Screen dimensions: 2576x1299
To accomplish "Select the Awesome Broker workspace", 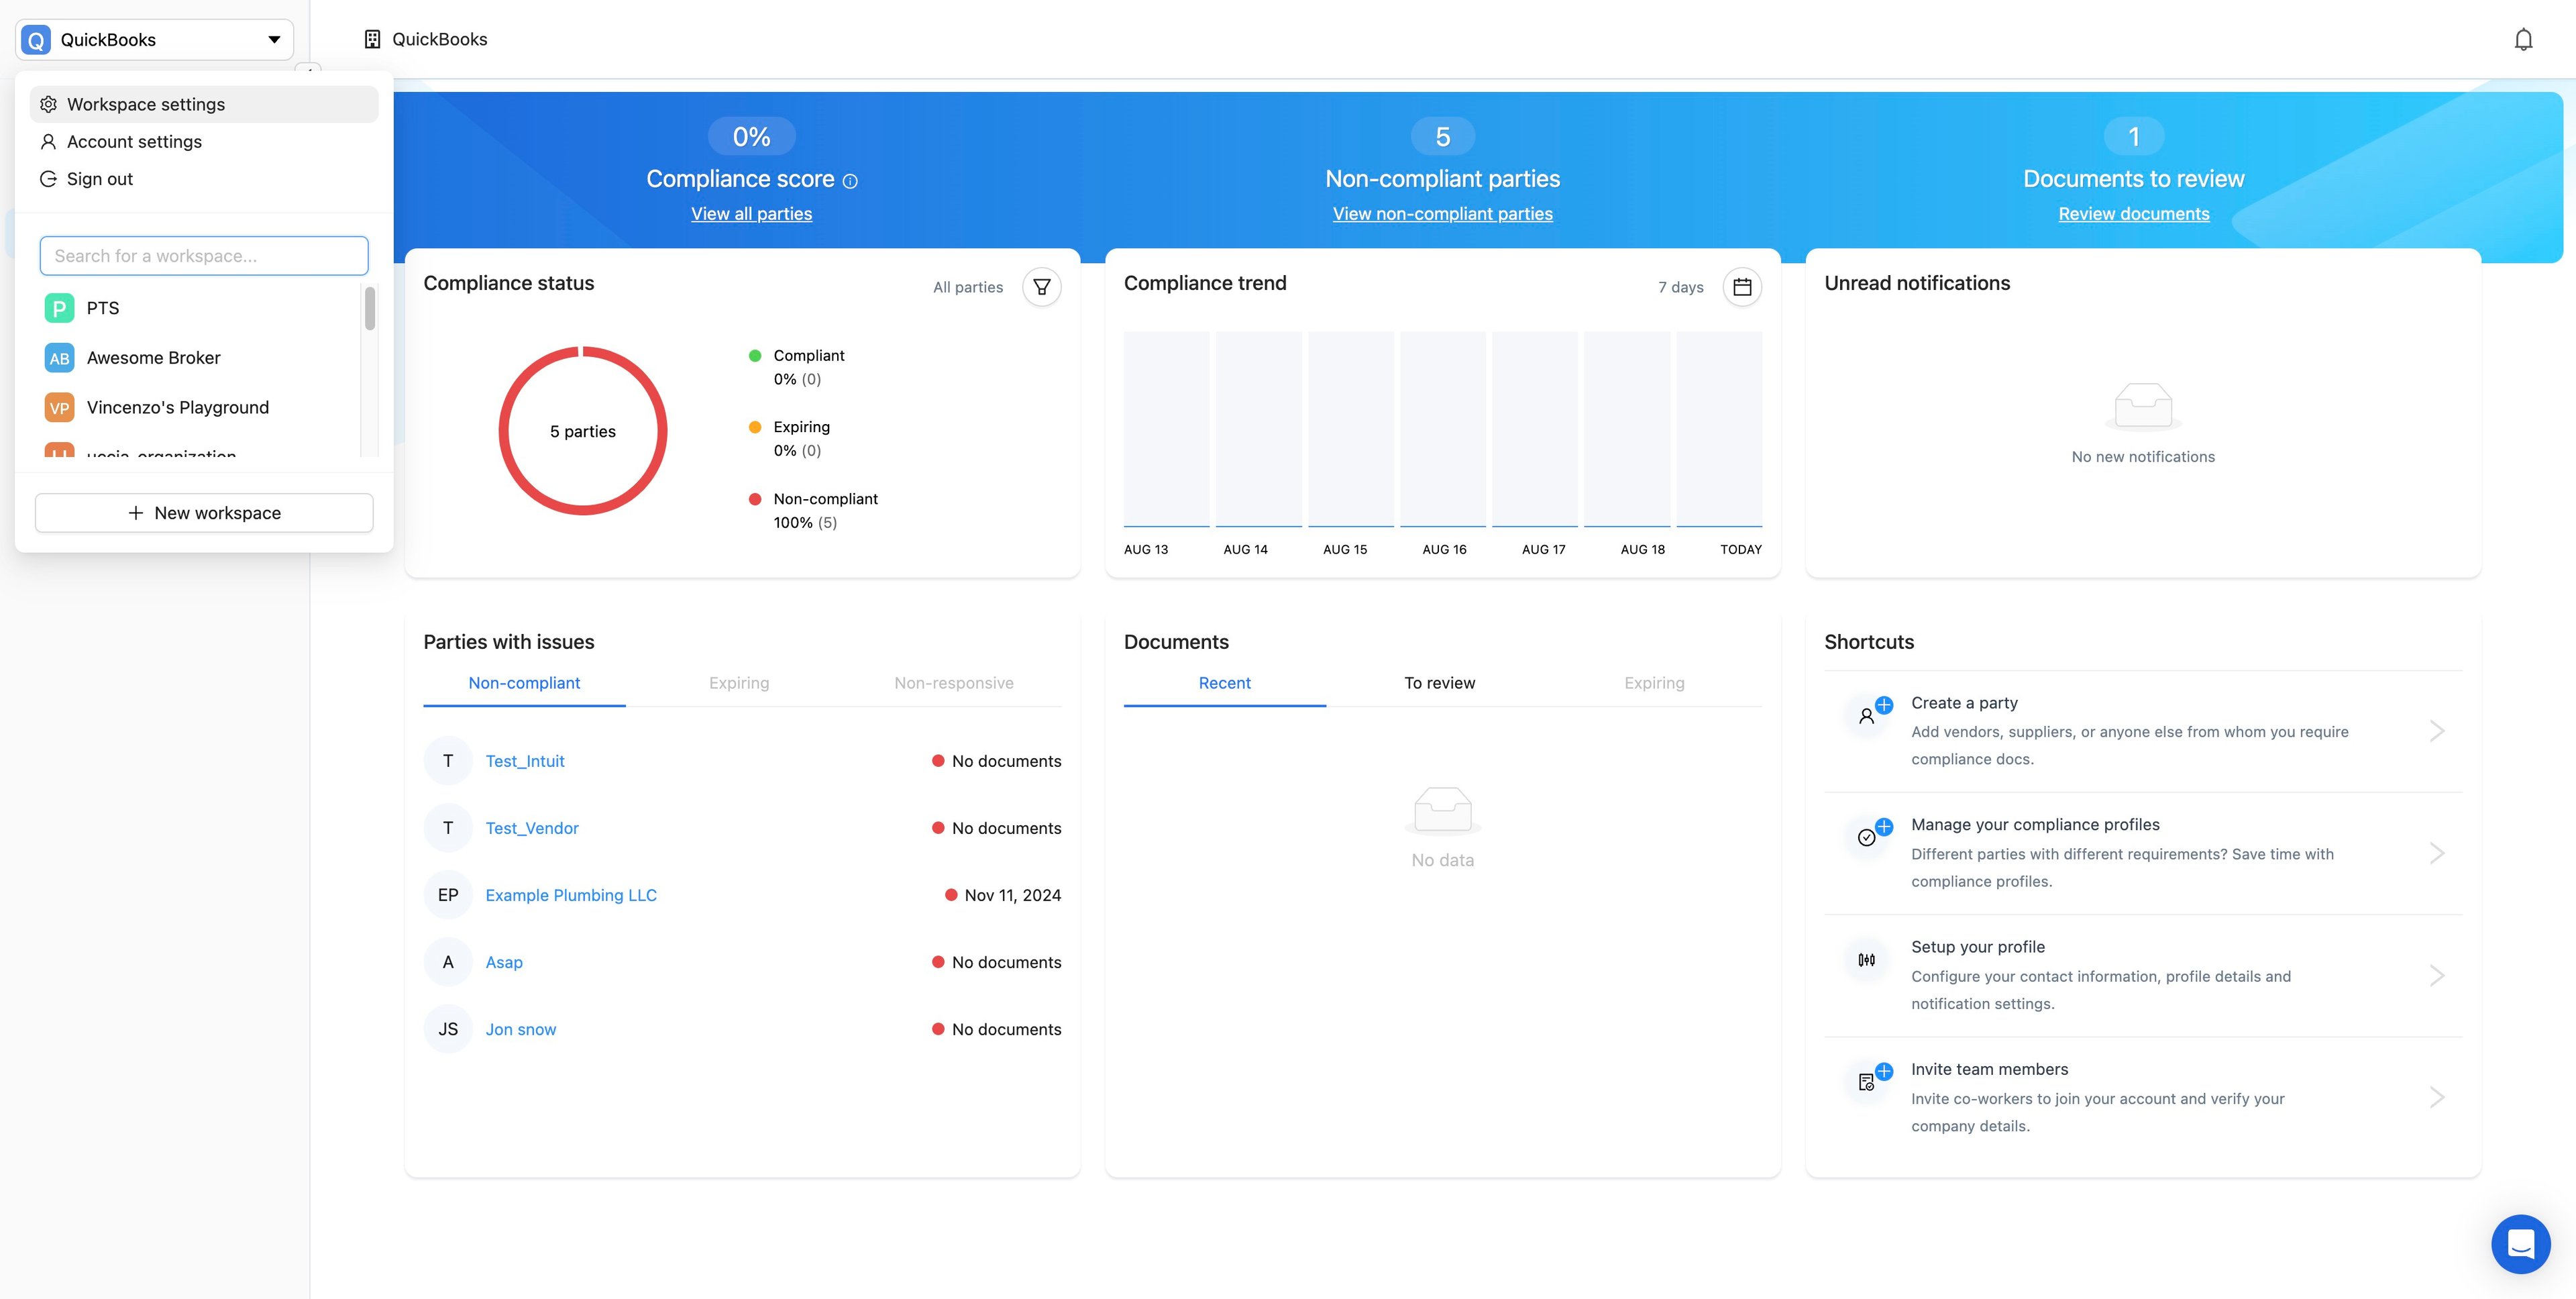I will tap(153, 358).
